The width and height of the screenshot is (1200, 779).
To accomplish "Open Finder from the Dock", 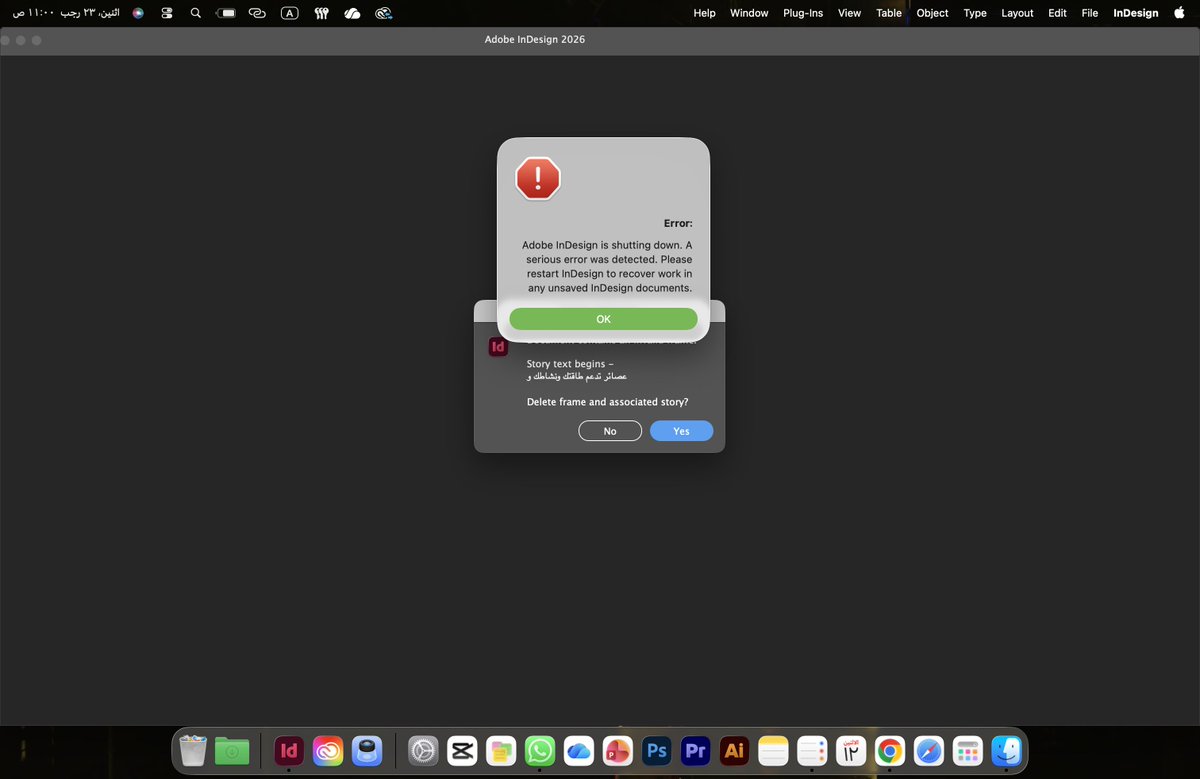I will 1007,750.
